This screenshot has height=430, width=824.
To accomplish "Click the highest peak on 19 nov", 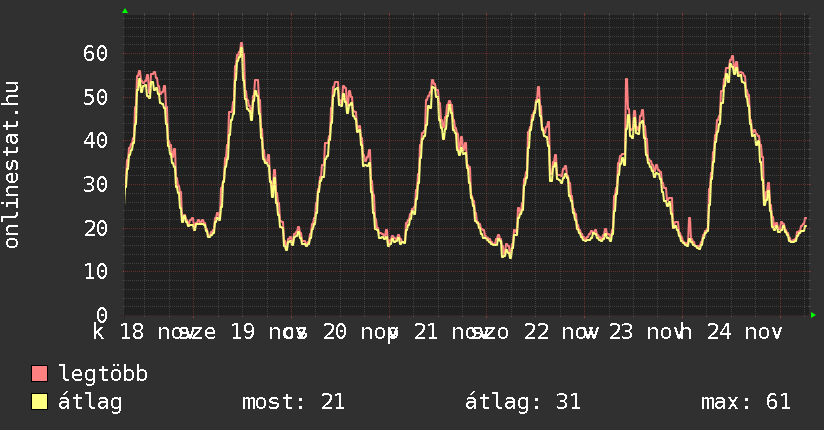I will click(241, 45).
